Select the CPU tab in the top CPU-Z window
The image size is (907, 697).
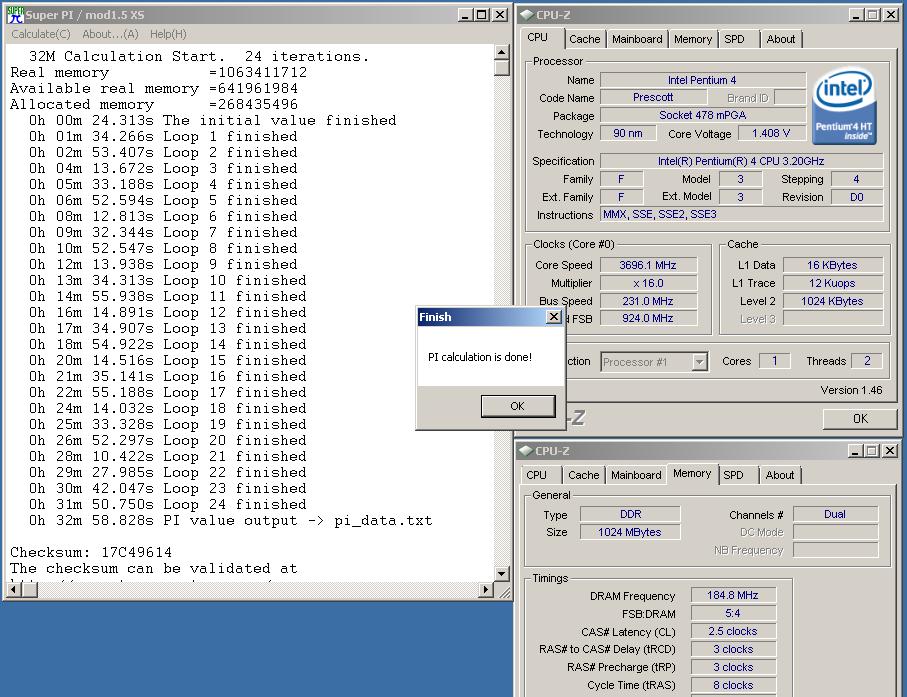click(x=537, y=38)
